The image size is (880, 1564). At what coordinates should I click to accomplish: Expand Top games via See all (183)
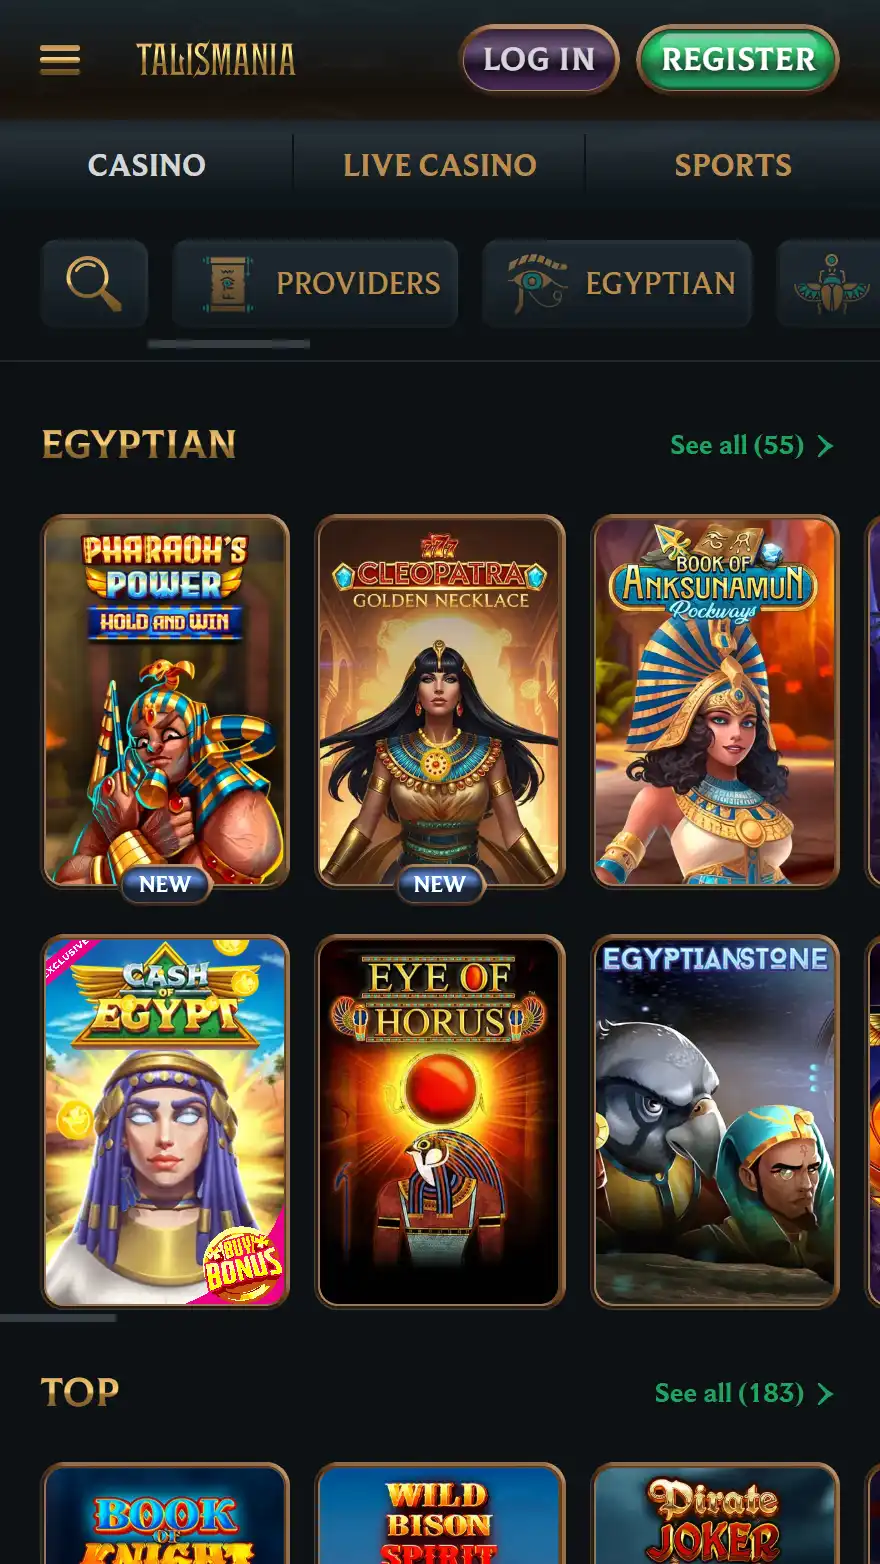point(743,1393)
